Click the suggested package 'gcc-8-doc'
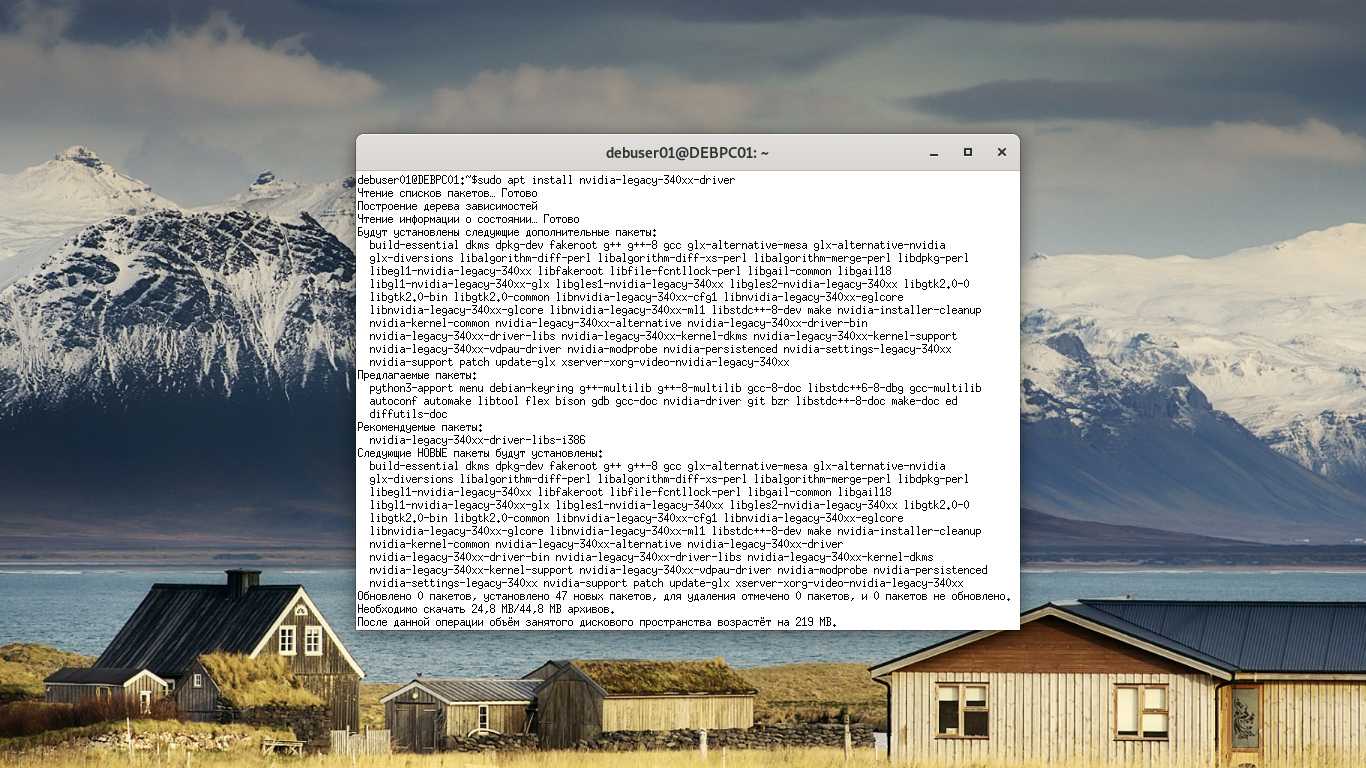The image size is (1366, 768). pyautogui.click(x=777, y=388)
